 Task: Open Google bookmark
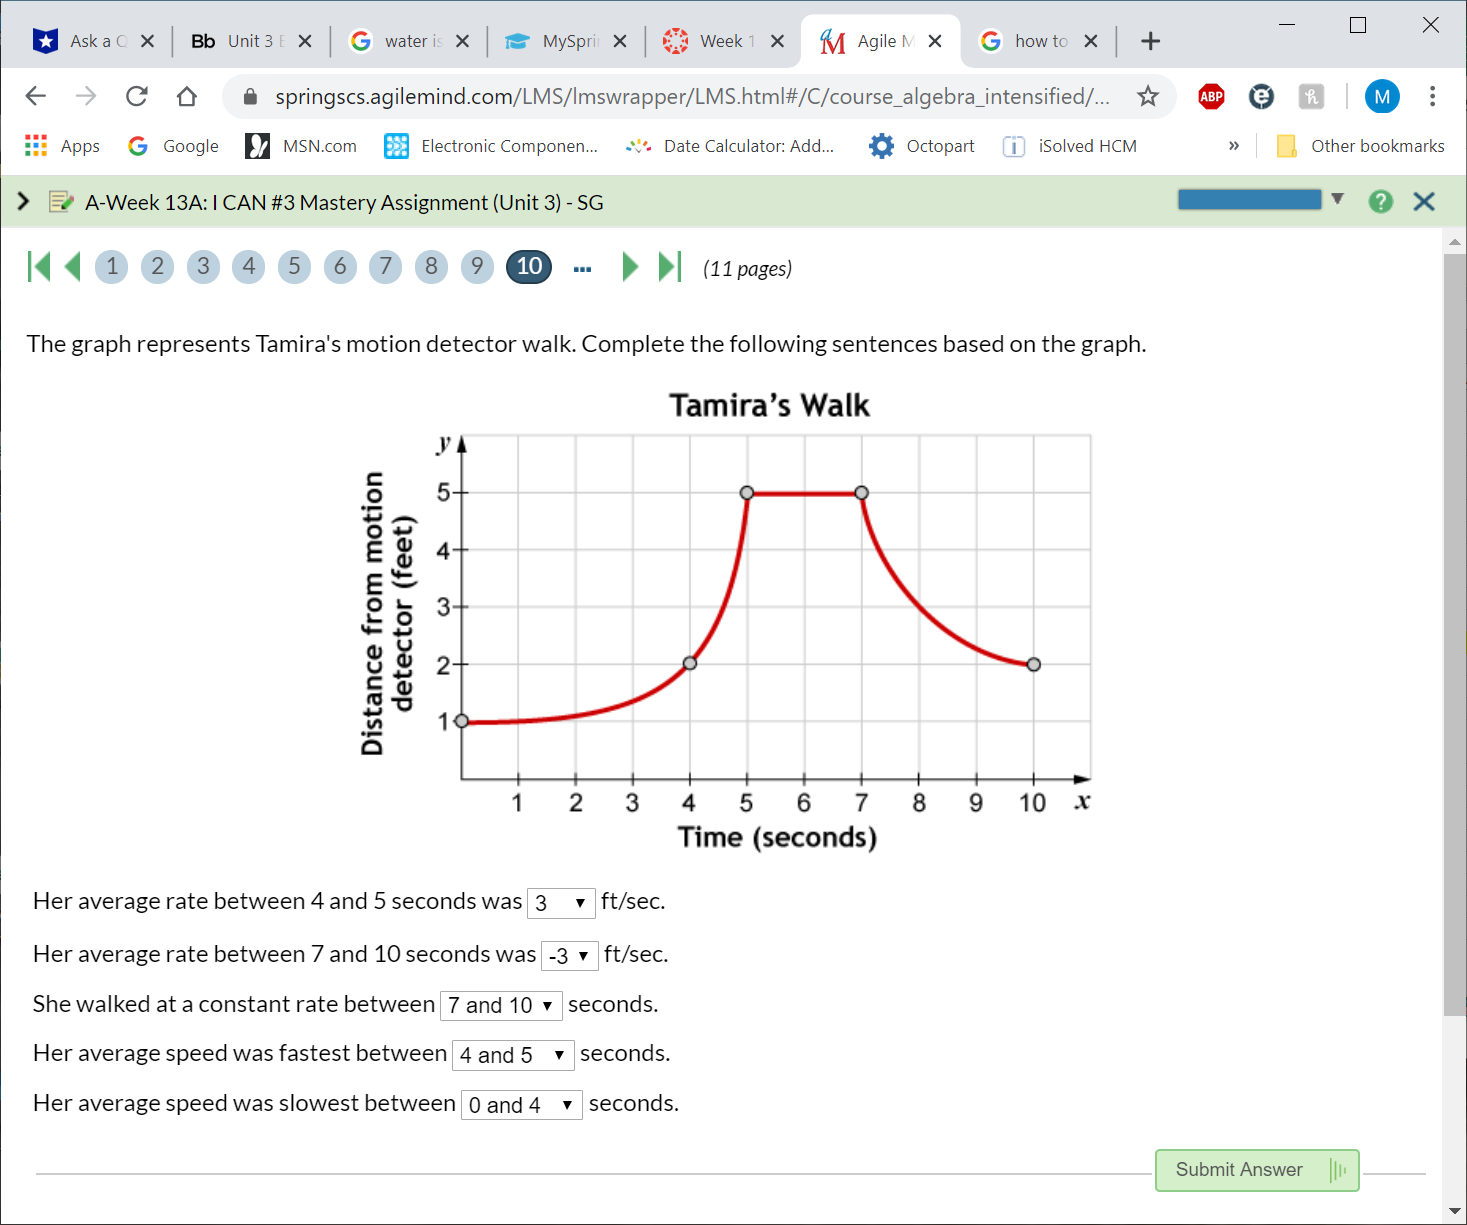[173, 146]
